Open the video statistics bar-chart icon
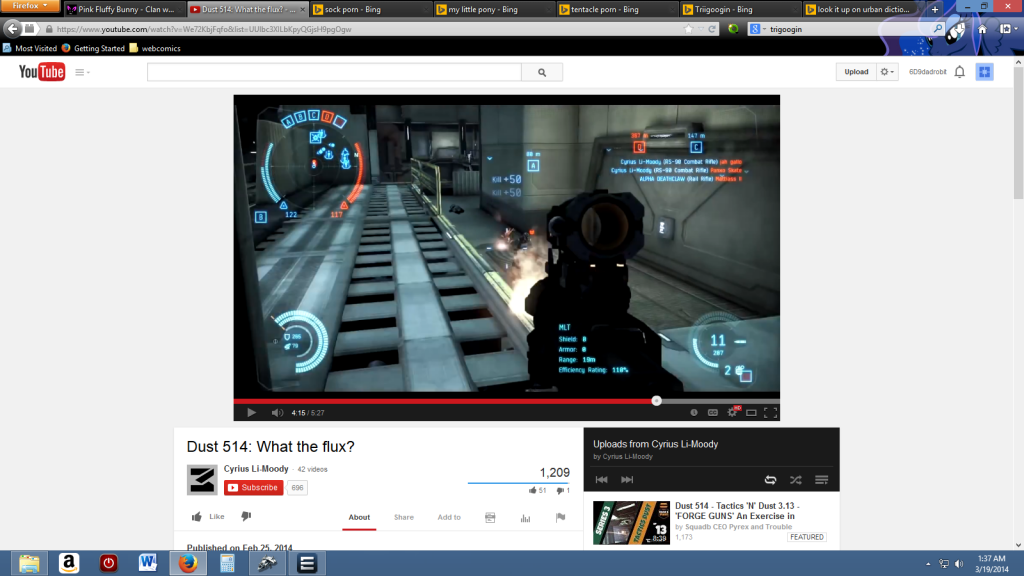The width and height of the screenshot is (1024, 576). pos(525,518)
